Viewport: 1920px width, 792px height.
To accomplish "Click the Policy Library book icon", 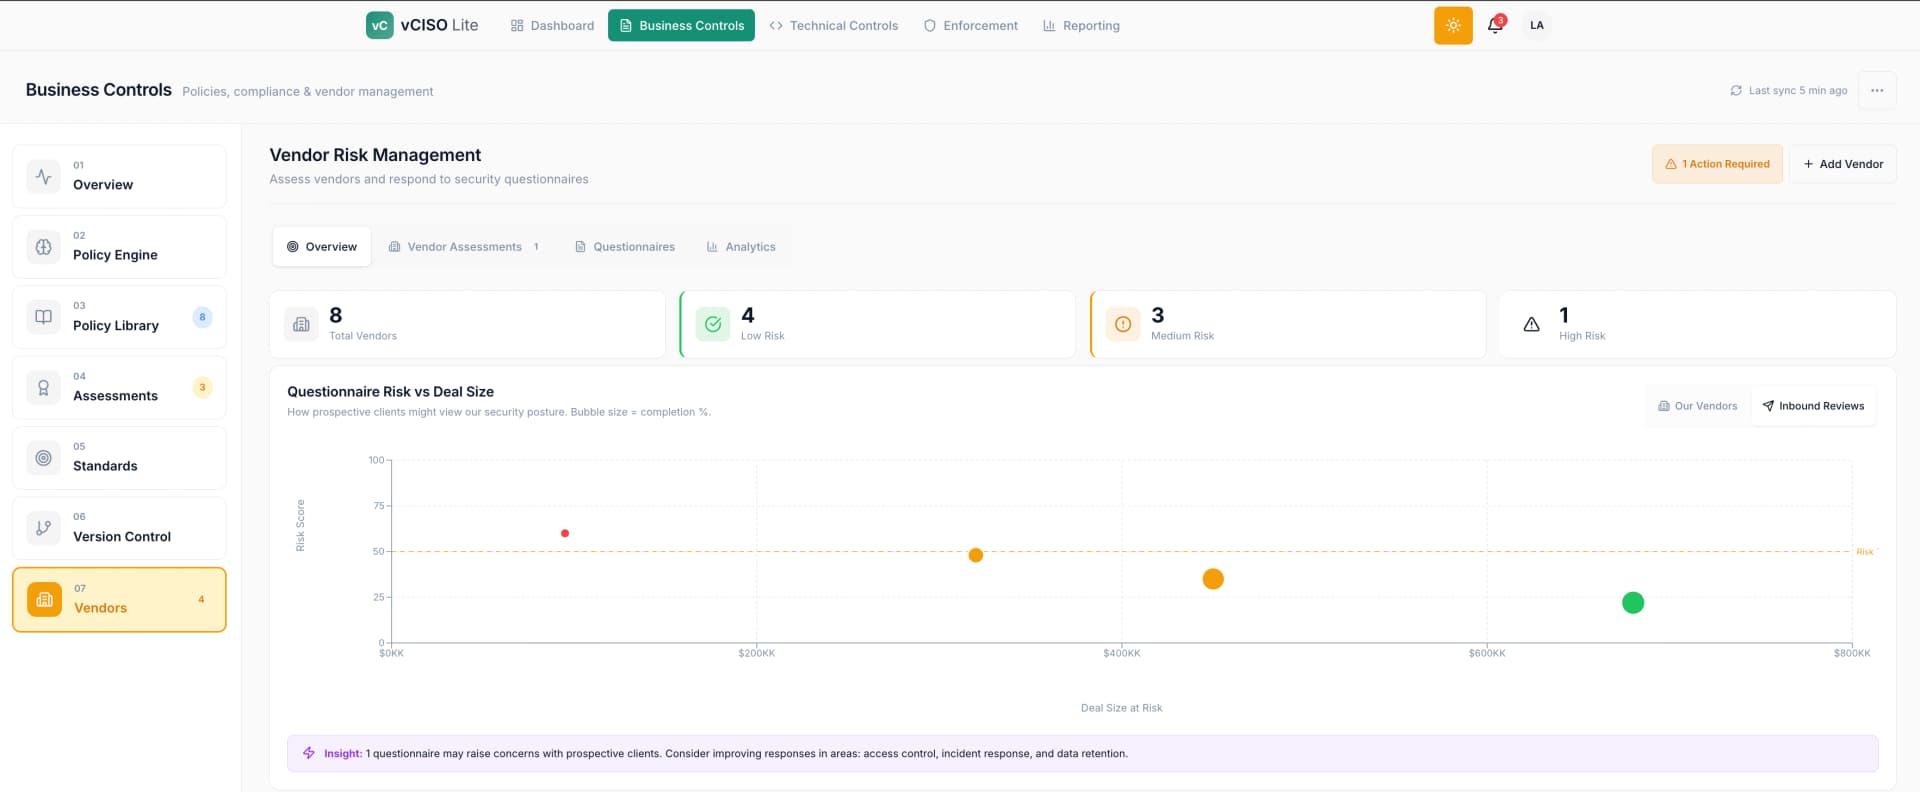I will coord(43,317).
